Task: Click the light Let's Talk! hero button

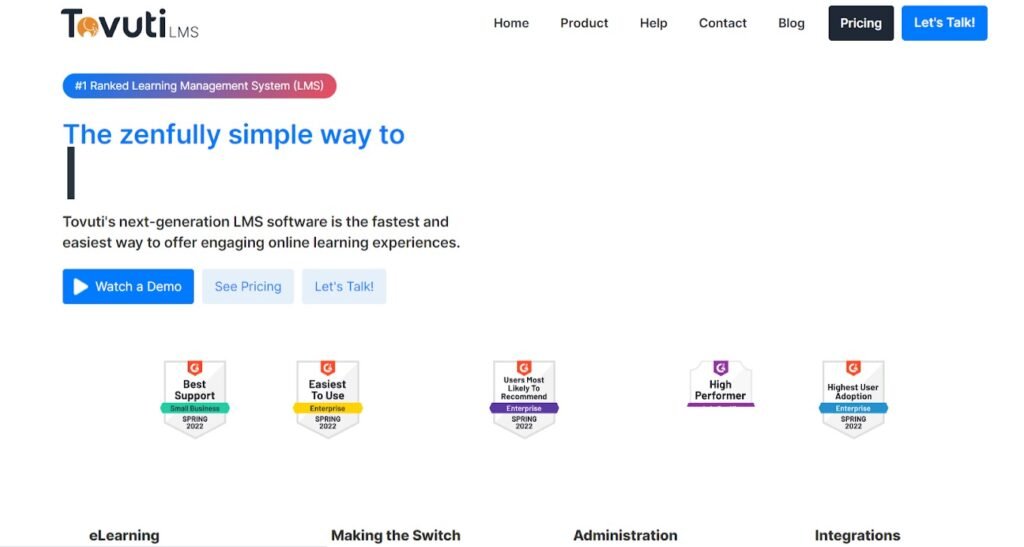Action: 344,286
